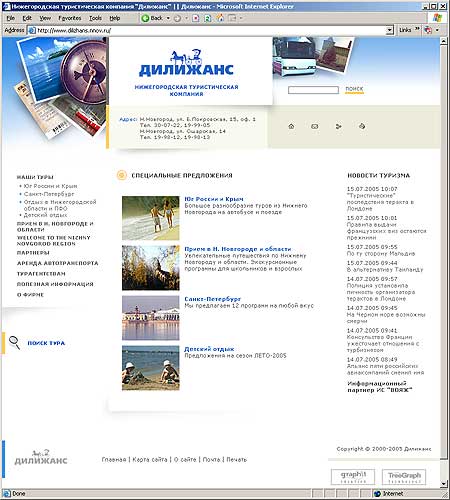Click the envelope mail icon
The width and height of the screenshot is (450, 500).
click(314, 126)
